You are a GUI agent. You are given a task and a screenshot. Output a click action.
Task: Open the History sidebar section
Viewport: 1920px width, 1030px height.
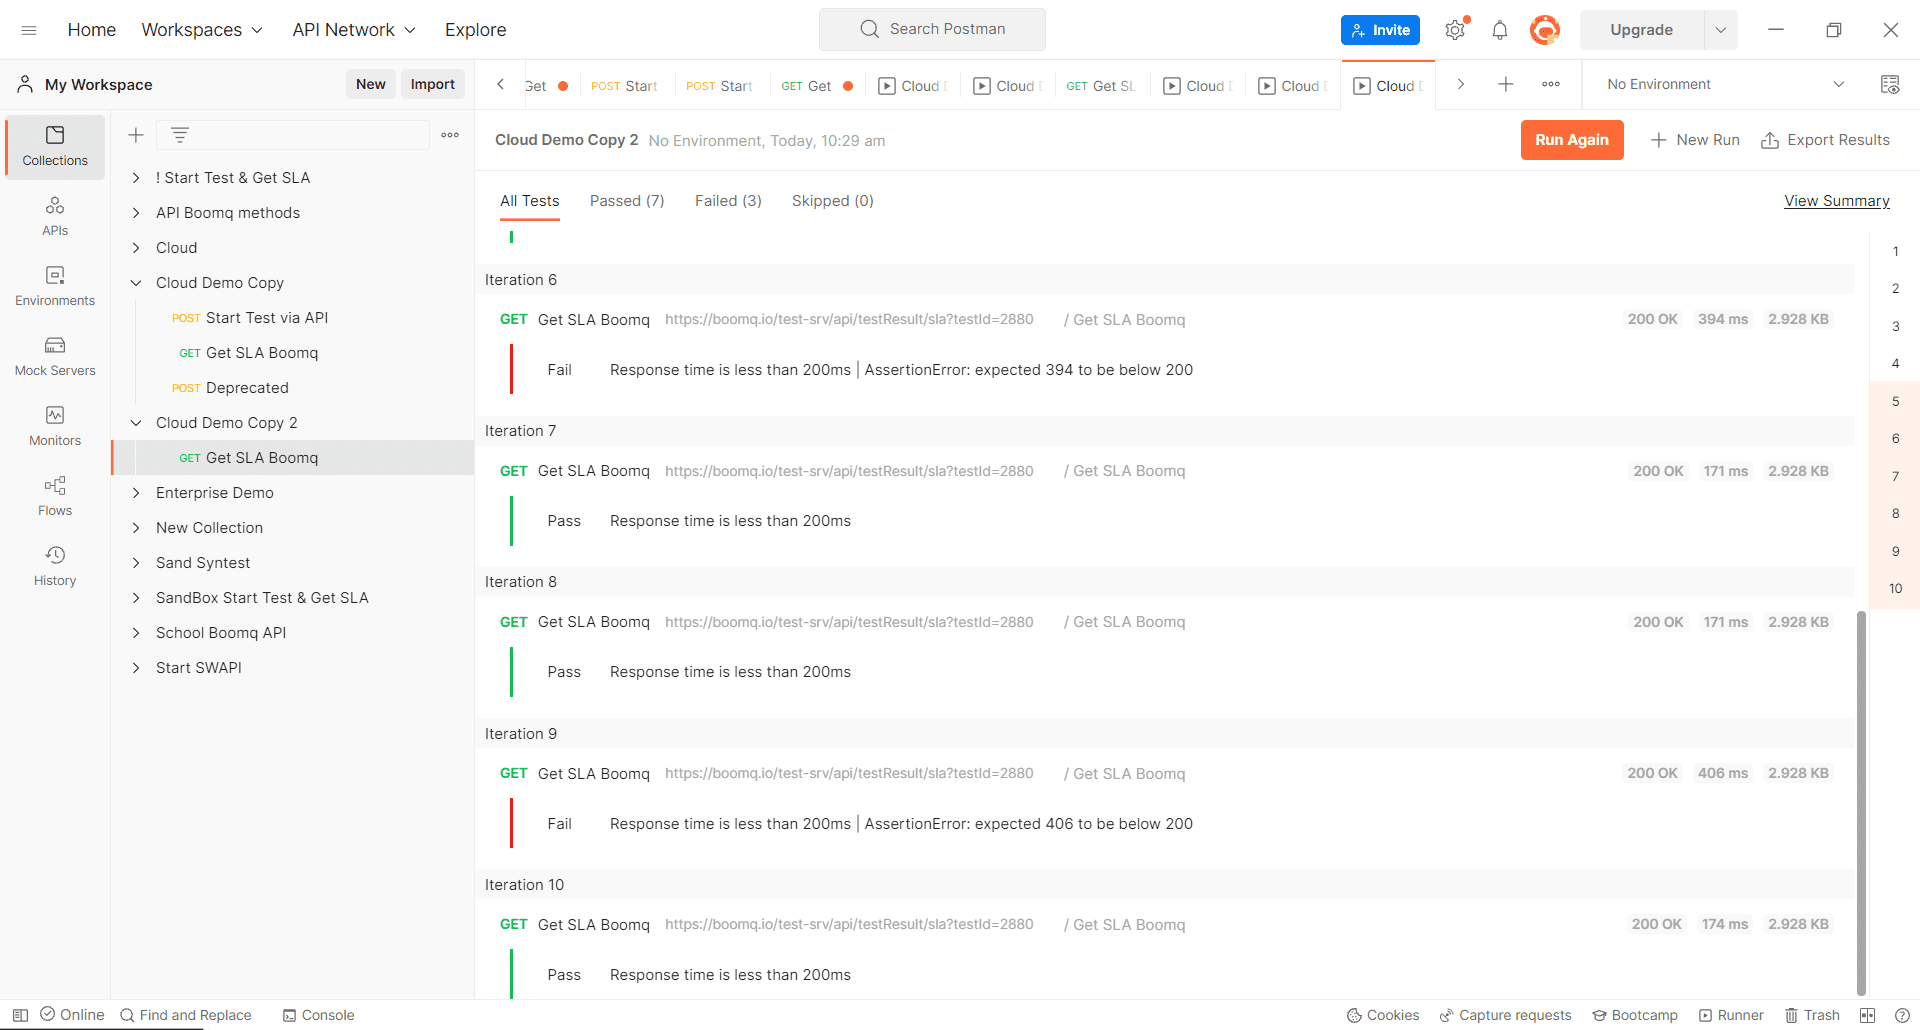point(55,566)
